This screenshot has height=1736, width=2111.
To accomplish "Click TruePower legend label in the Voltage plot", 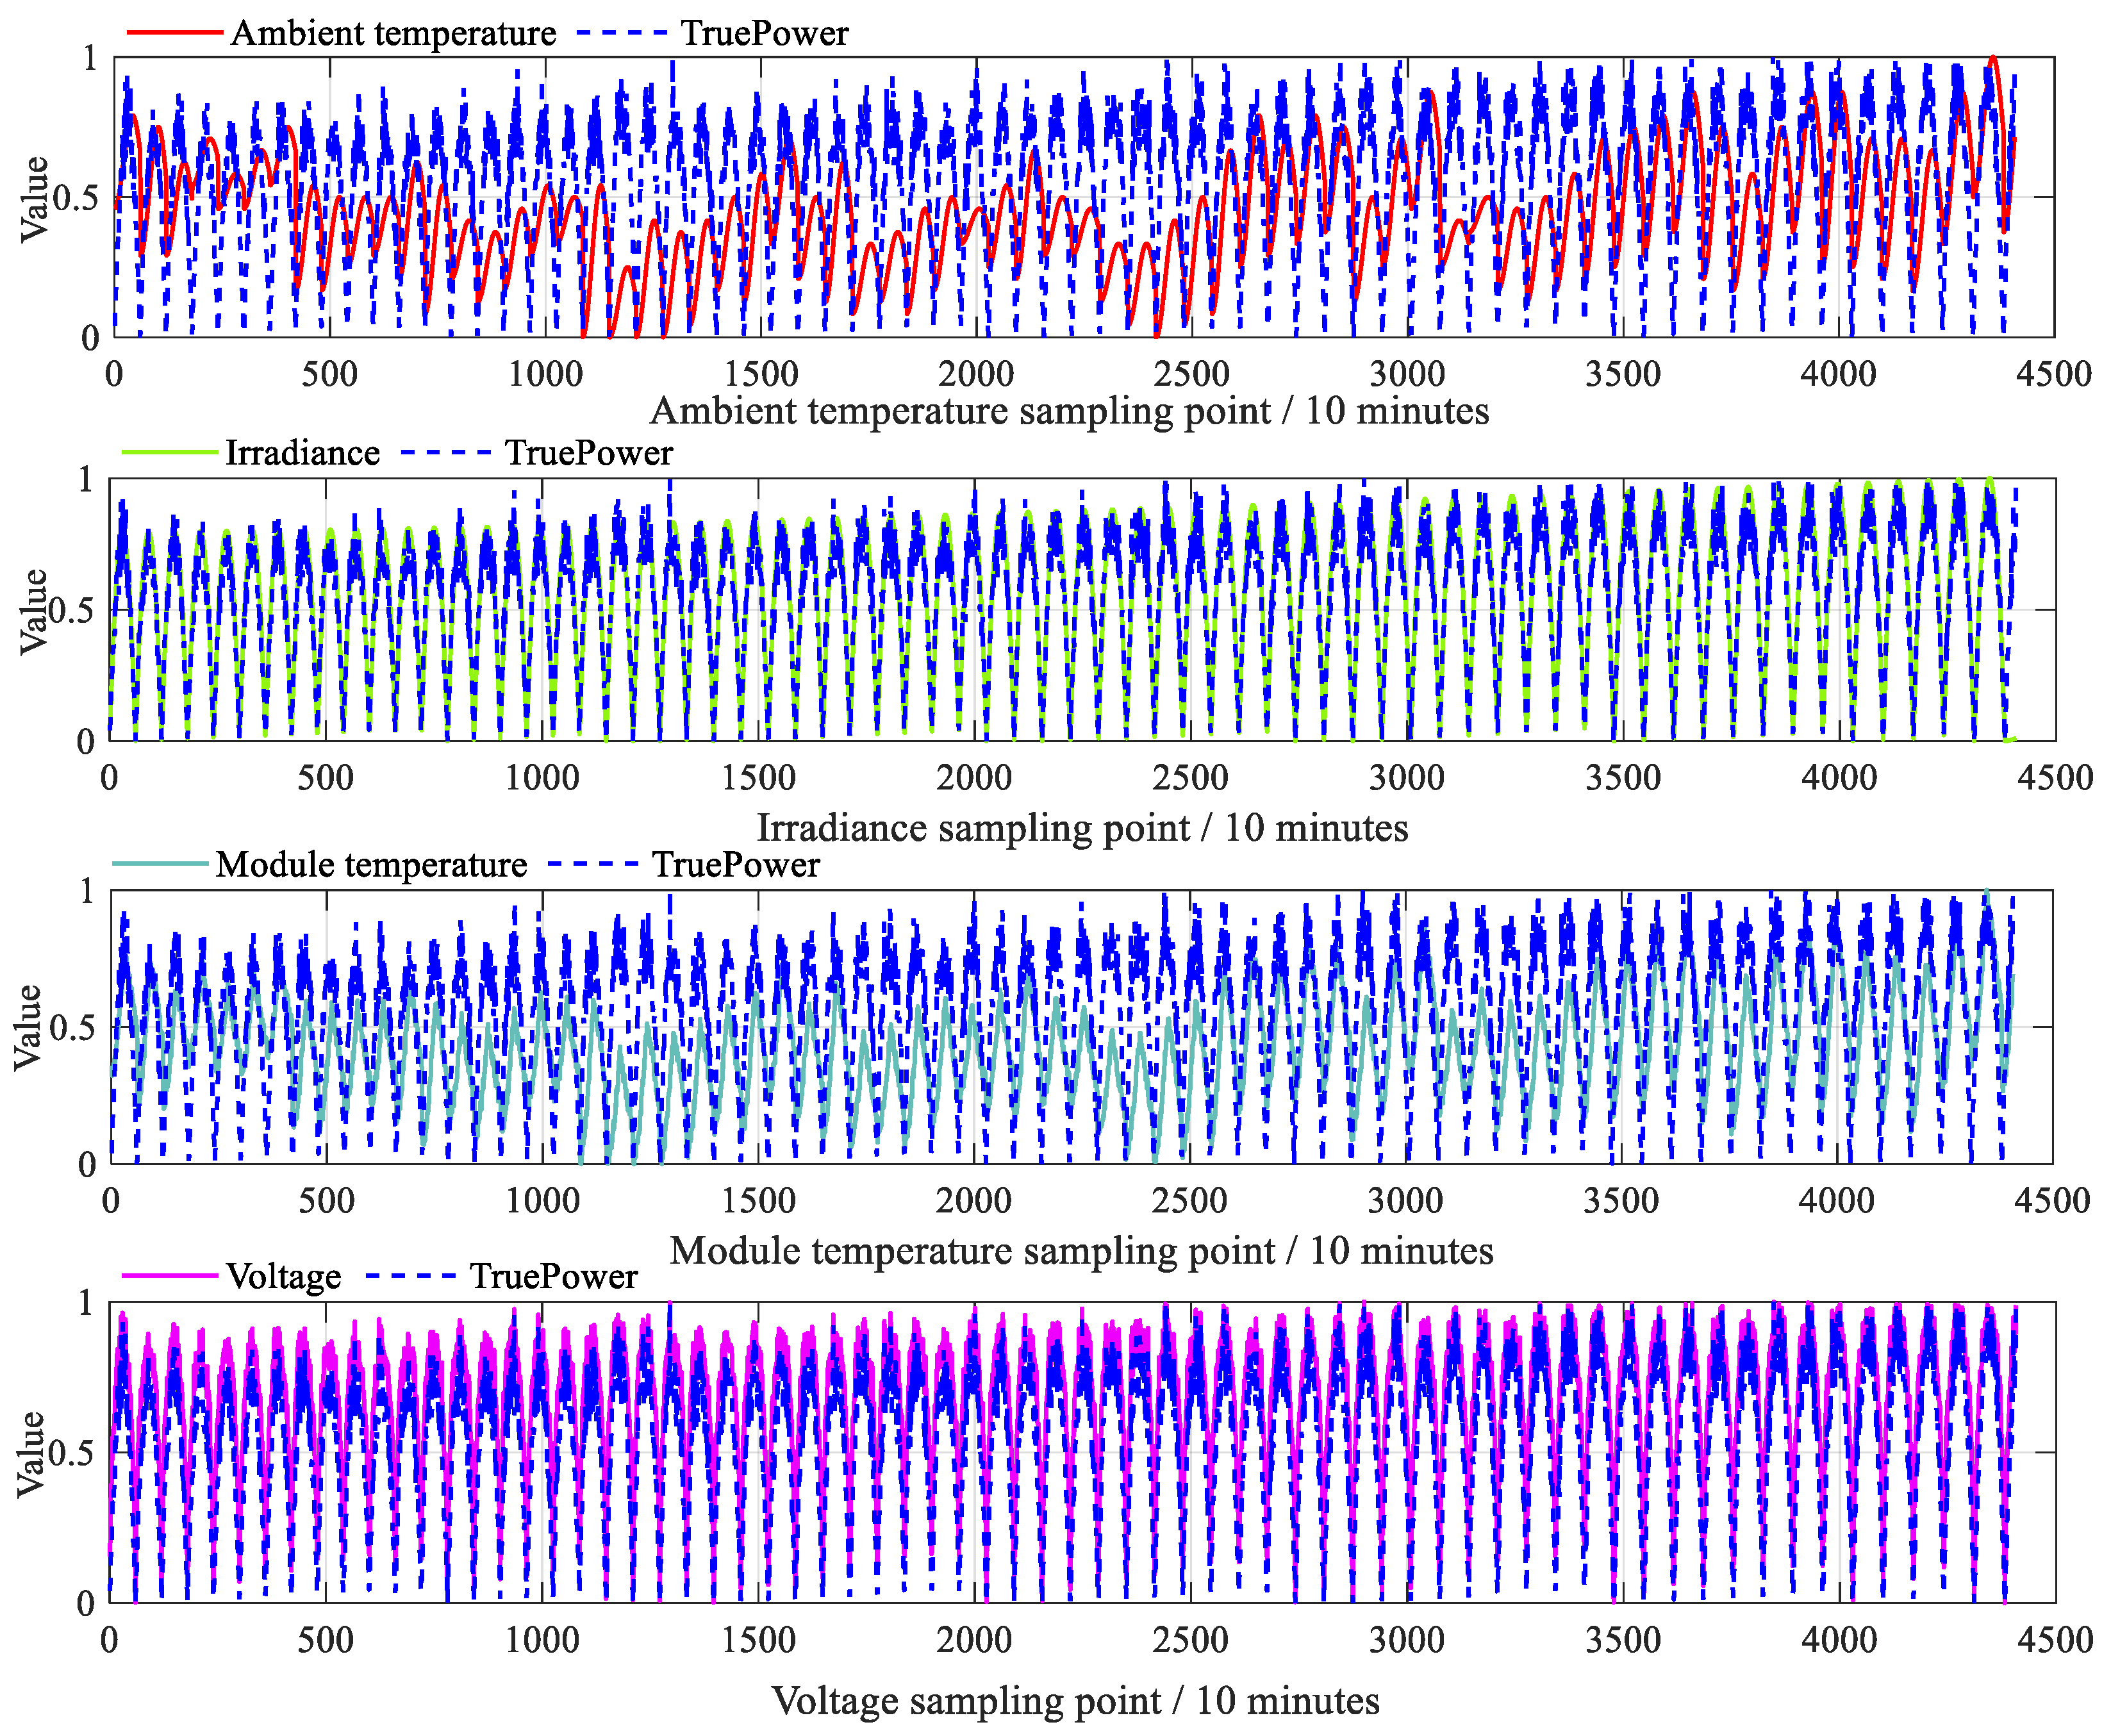I will [553, 1277].
